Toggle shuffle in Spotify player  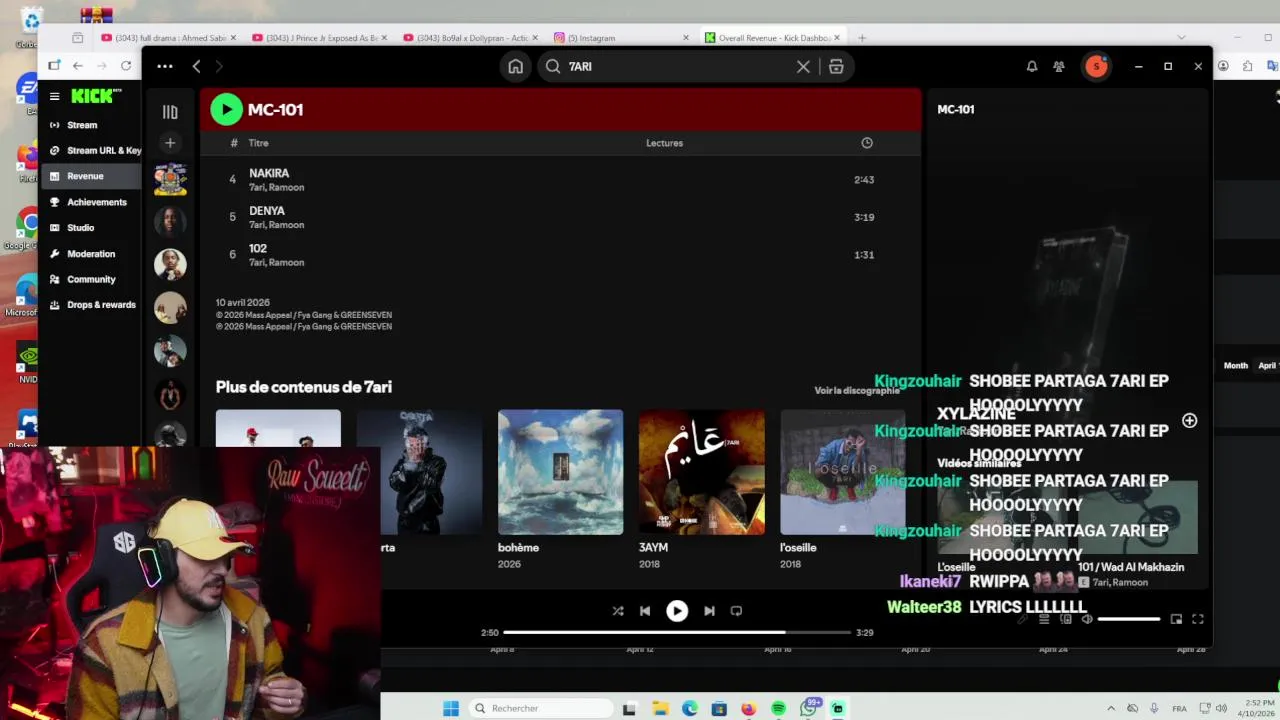click(x=618, y=610)
